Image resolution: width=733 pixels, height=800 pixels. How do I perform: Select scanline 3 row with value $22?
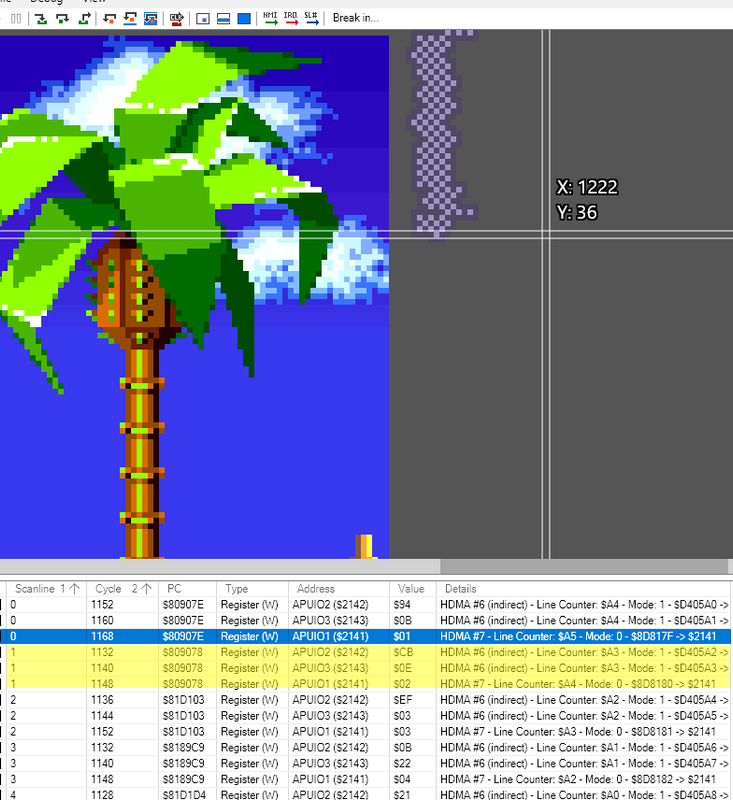366,763
